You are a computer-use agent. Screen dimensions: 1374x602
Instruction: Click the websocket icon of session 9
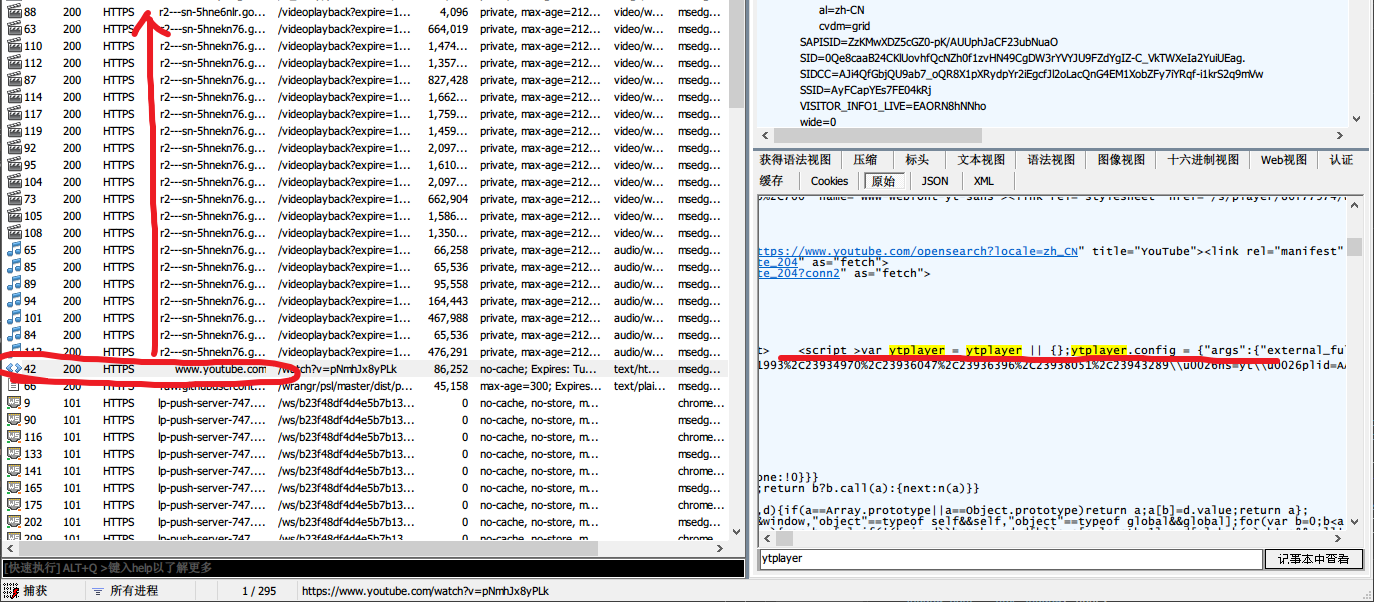tap(14, 403)
